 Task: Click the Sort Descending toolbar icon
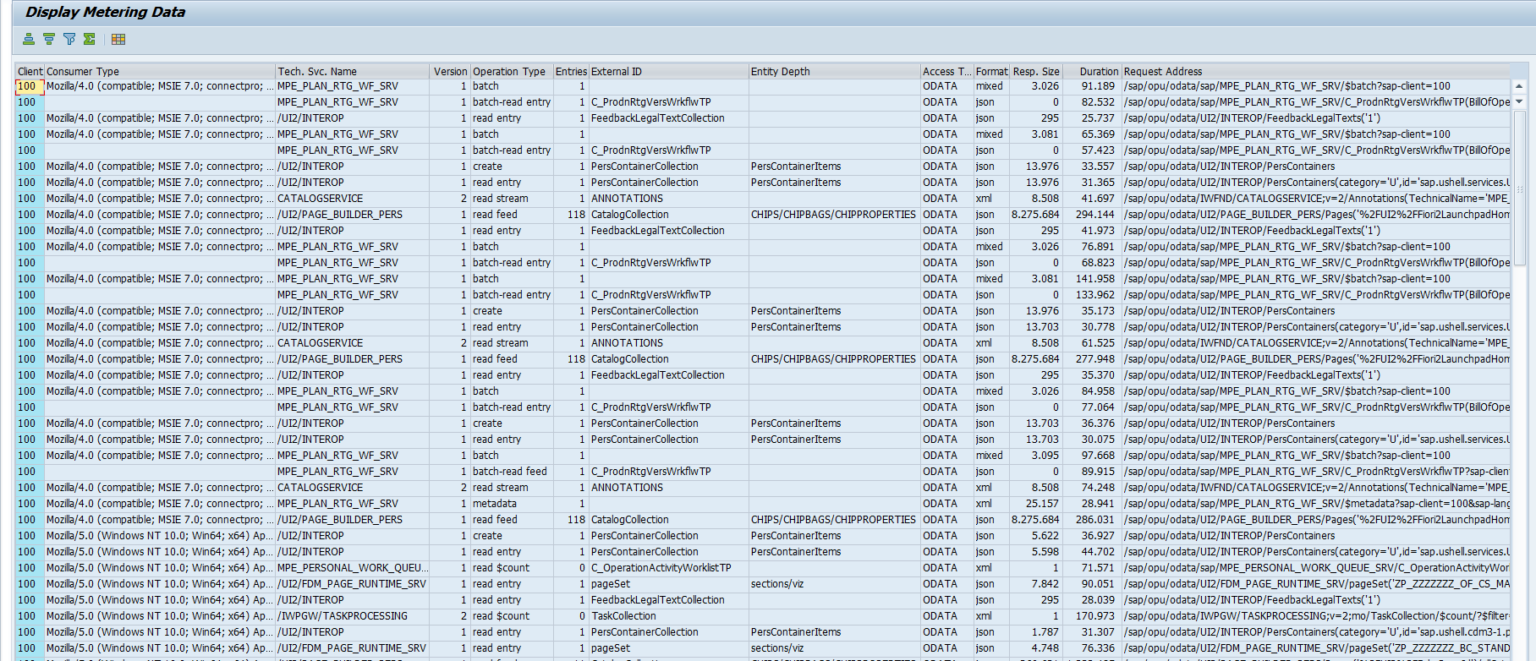pyautogui.click(x=49, y=39)
